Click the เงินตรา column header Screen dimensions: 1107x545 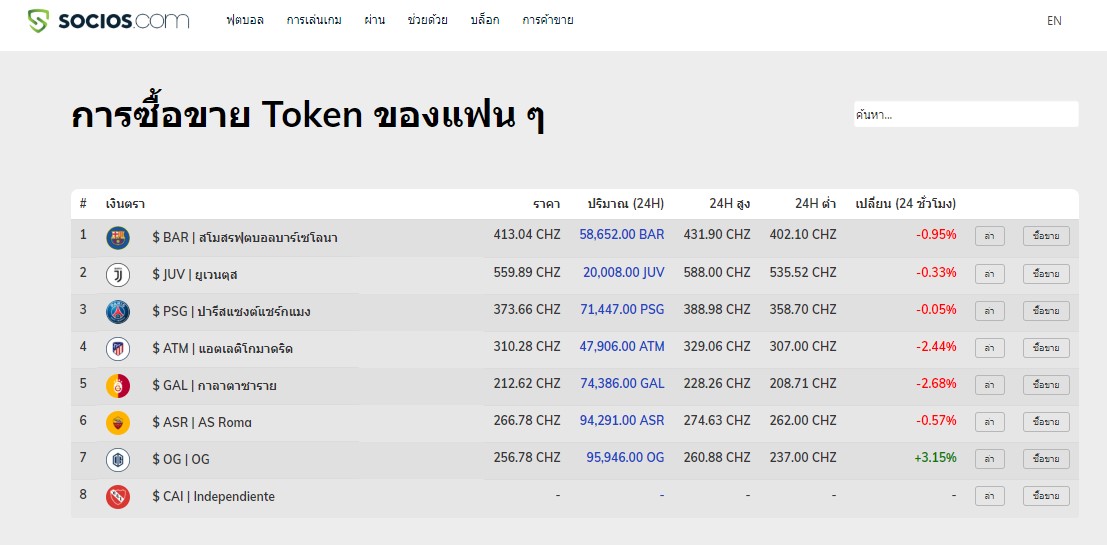[125, 204]
